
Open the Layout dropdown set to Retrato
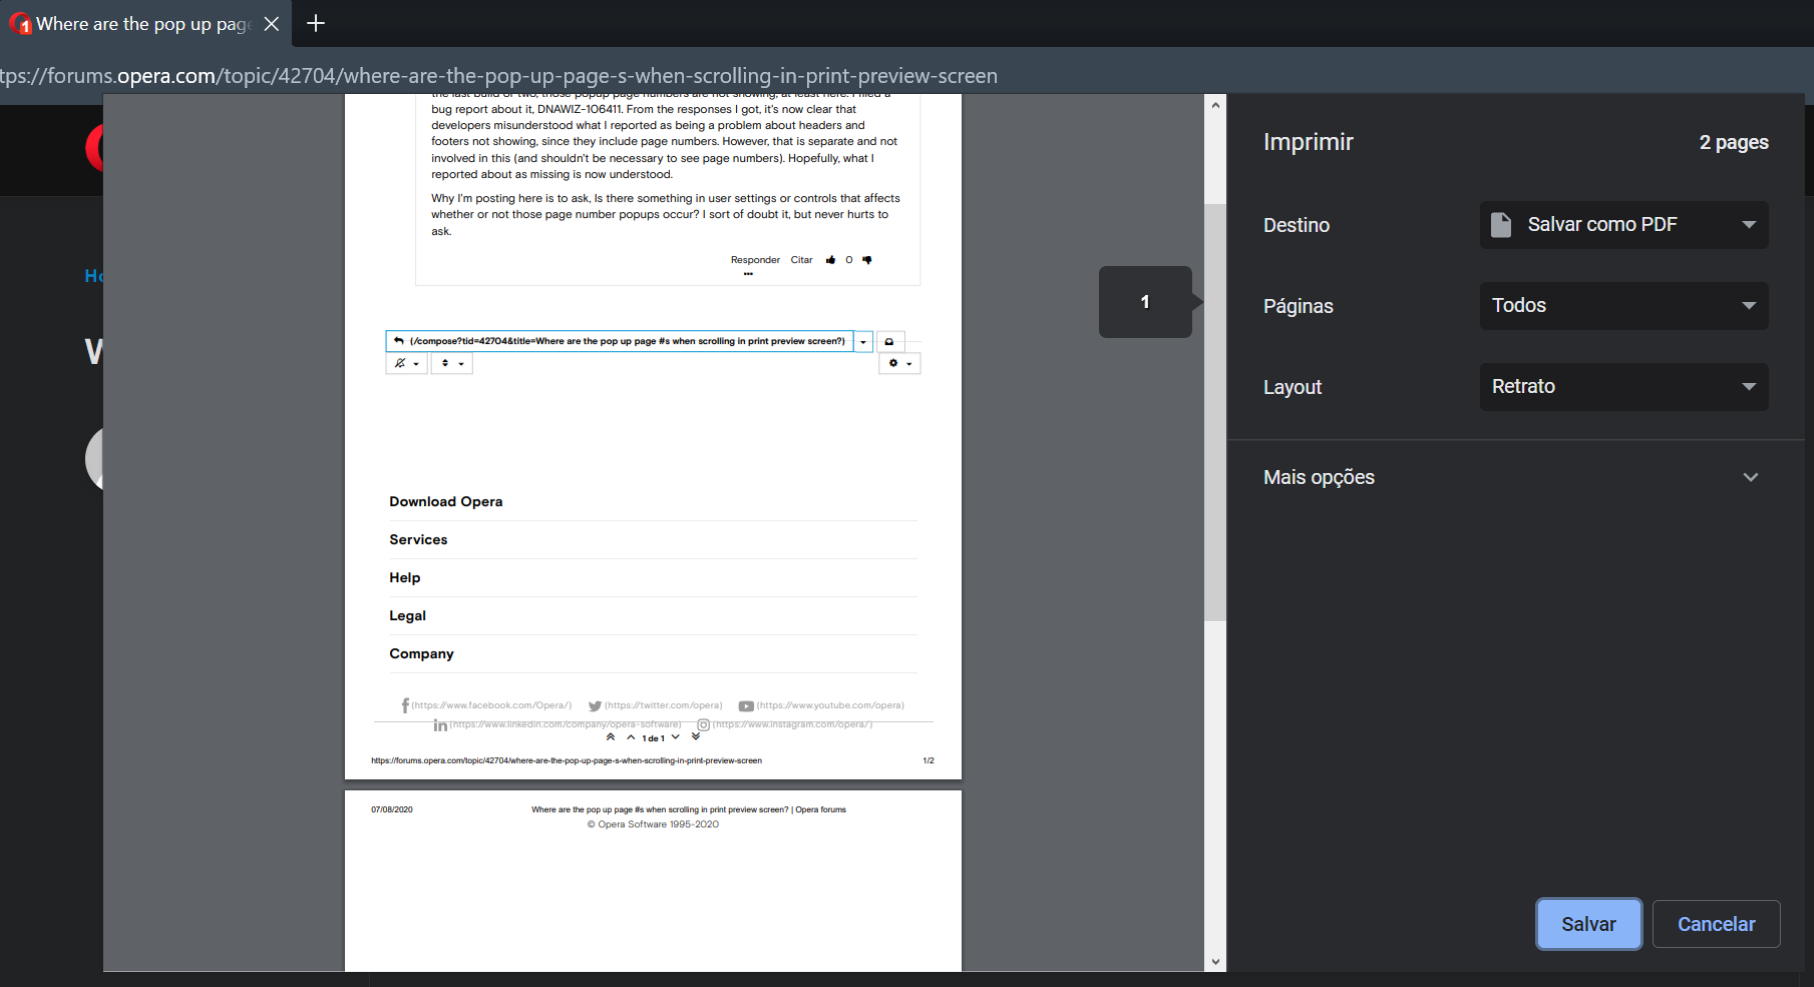1624,387
